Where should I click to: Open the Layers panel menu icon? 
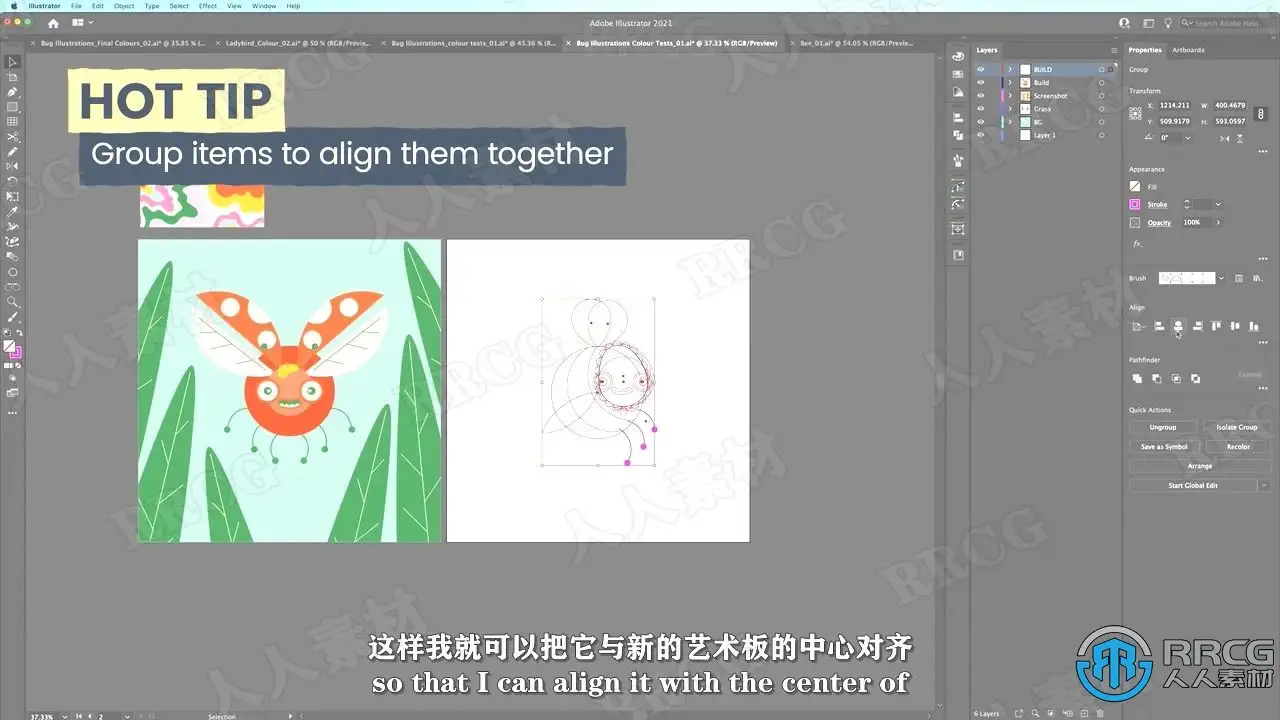(1114, 50)
